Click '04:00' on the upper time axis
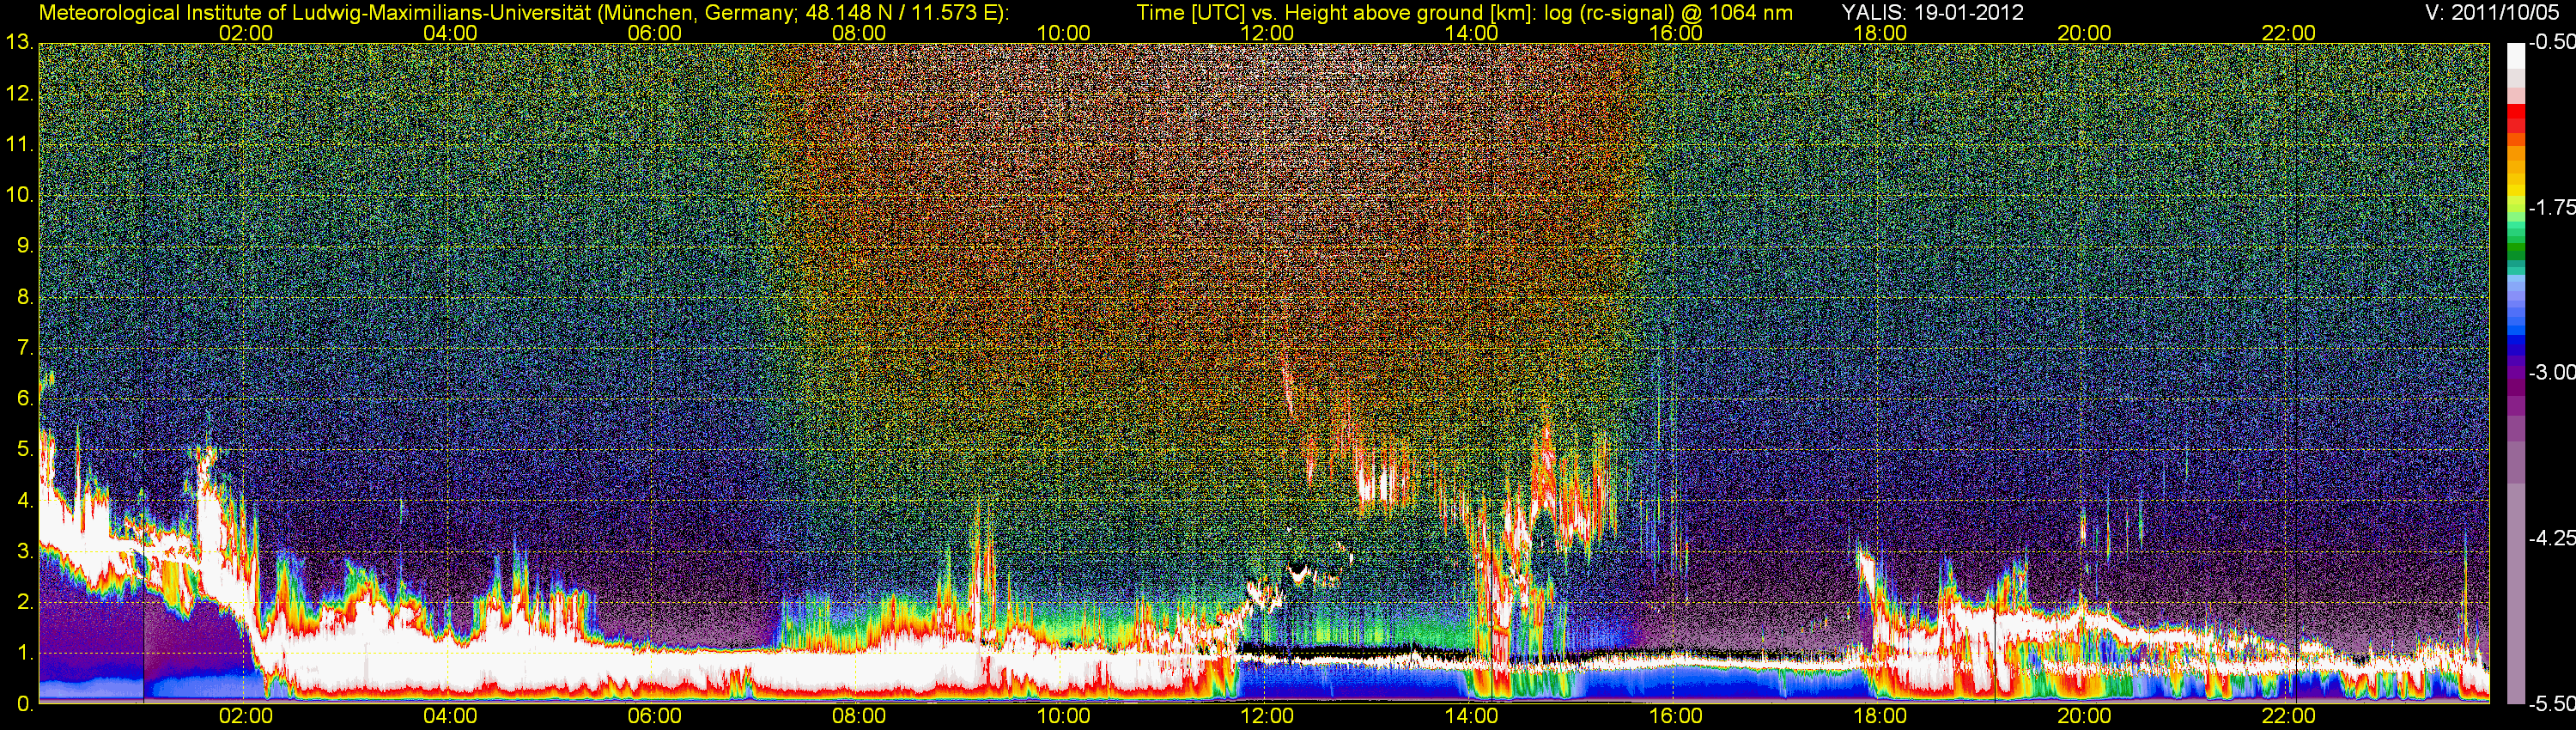Screen dimensions: 2576x730 (450, 33)
